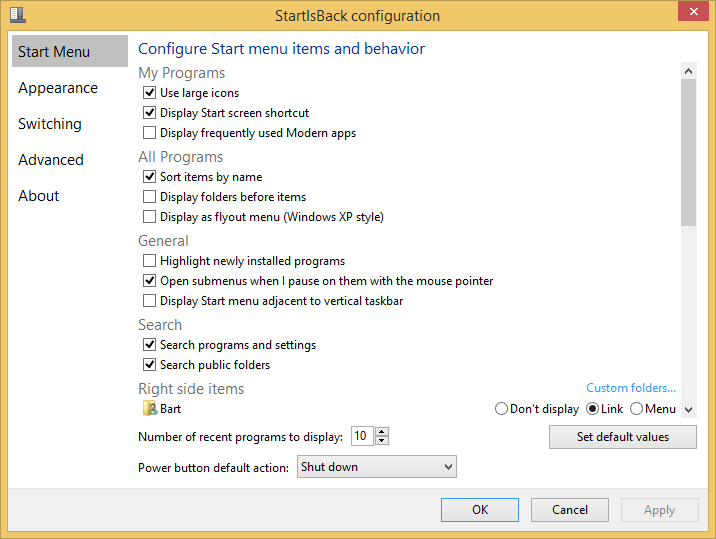Click Set default values button
This screenshot has width=716, height=539.
(622, 437)
